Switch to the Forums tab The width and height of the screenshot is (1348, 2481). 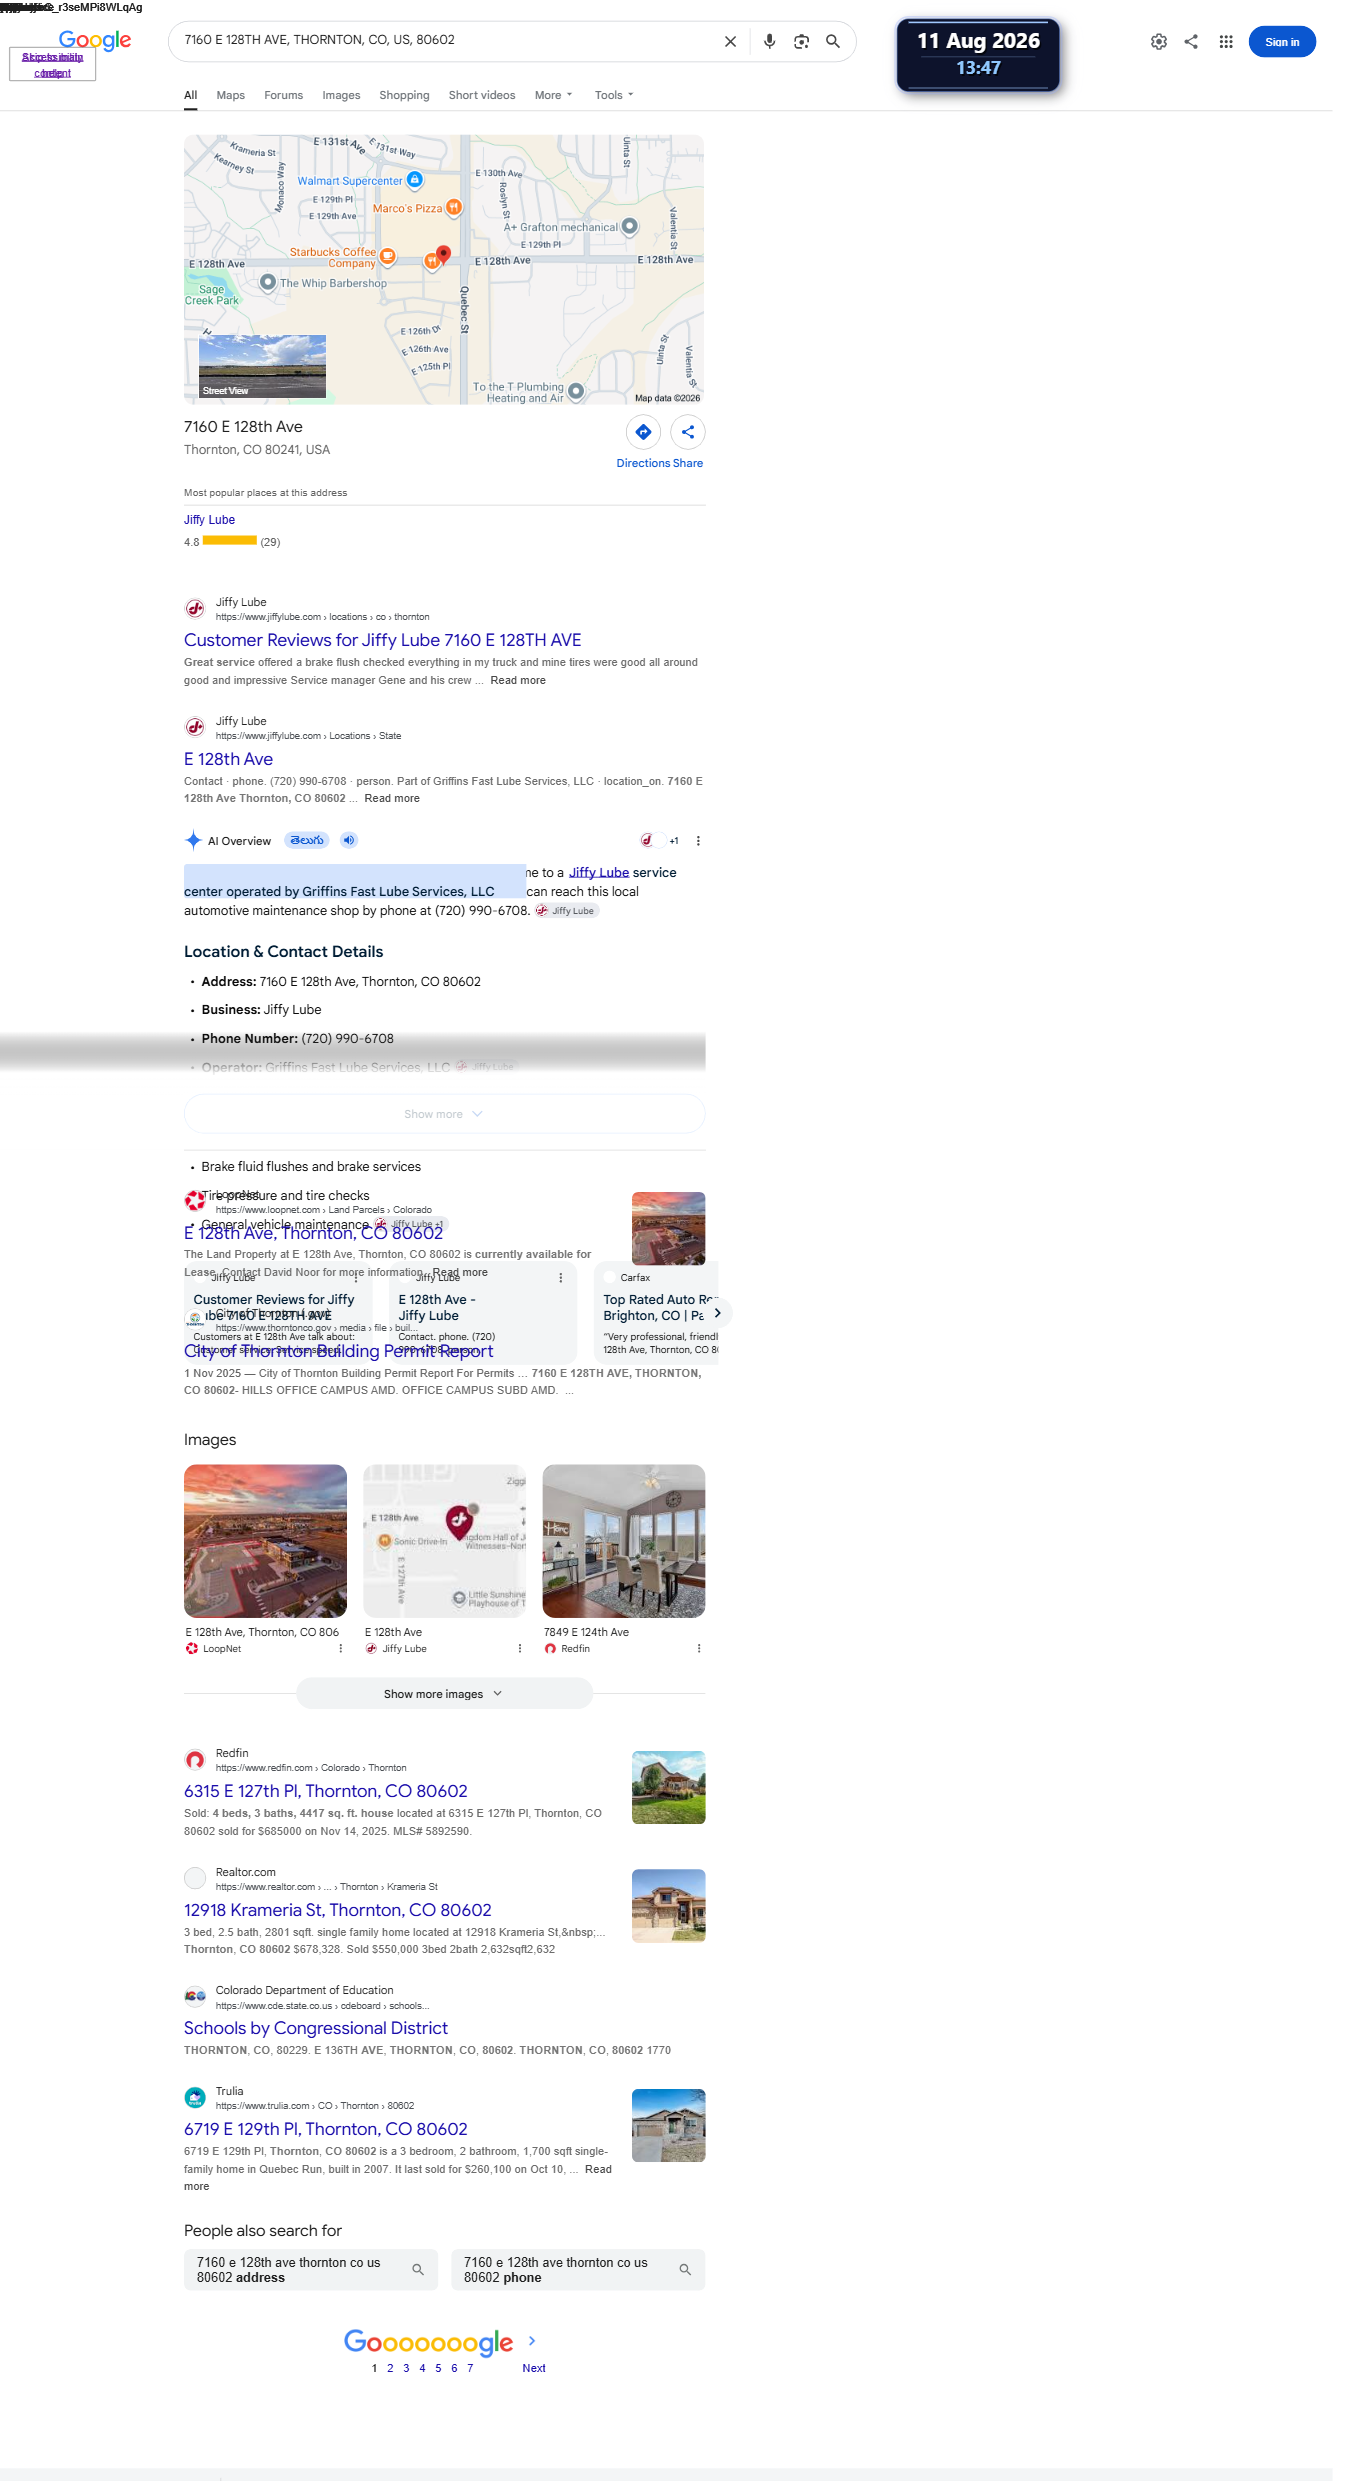pos(284,95)
